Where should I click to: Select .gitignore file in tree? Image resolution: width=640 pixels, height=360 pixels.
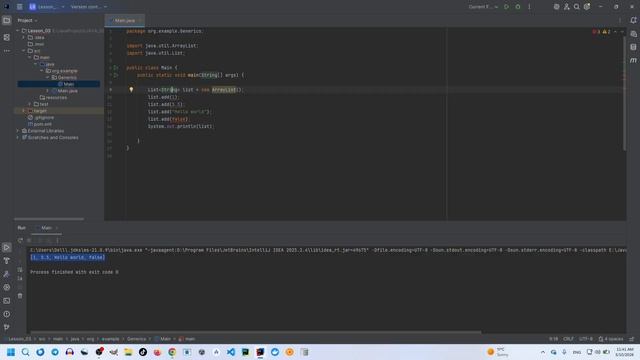click(x=41, y=118)
